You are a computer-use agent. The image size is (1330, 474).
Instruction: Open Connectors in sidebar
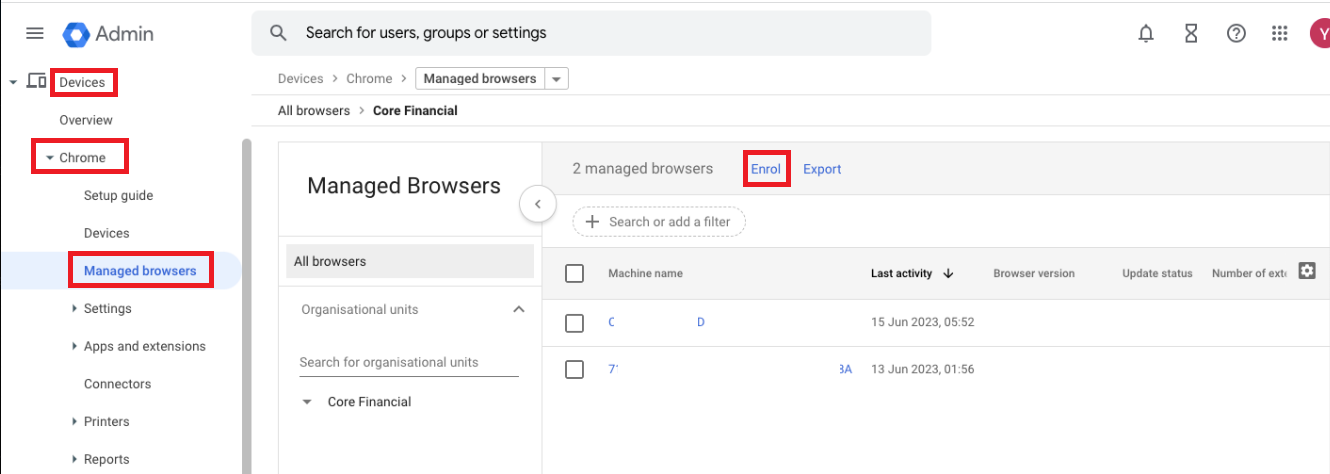coord(117,384)
